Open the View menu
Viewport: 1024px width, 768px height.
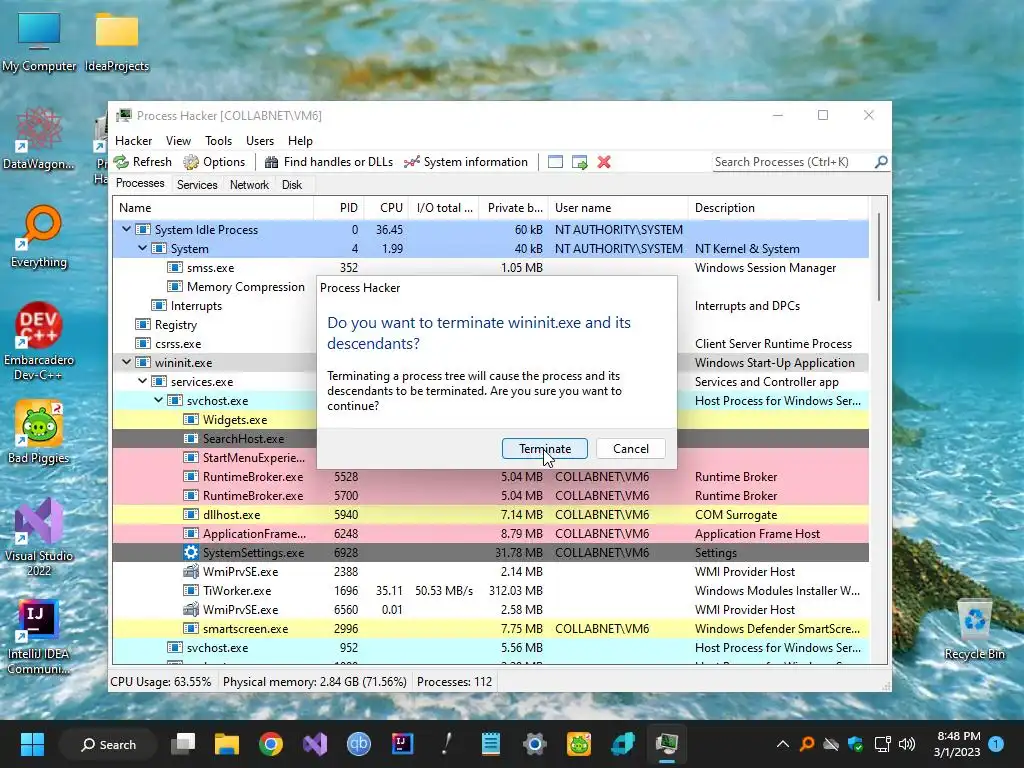(178, 140)
